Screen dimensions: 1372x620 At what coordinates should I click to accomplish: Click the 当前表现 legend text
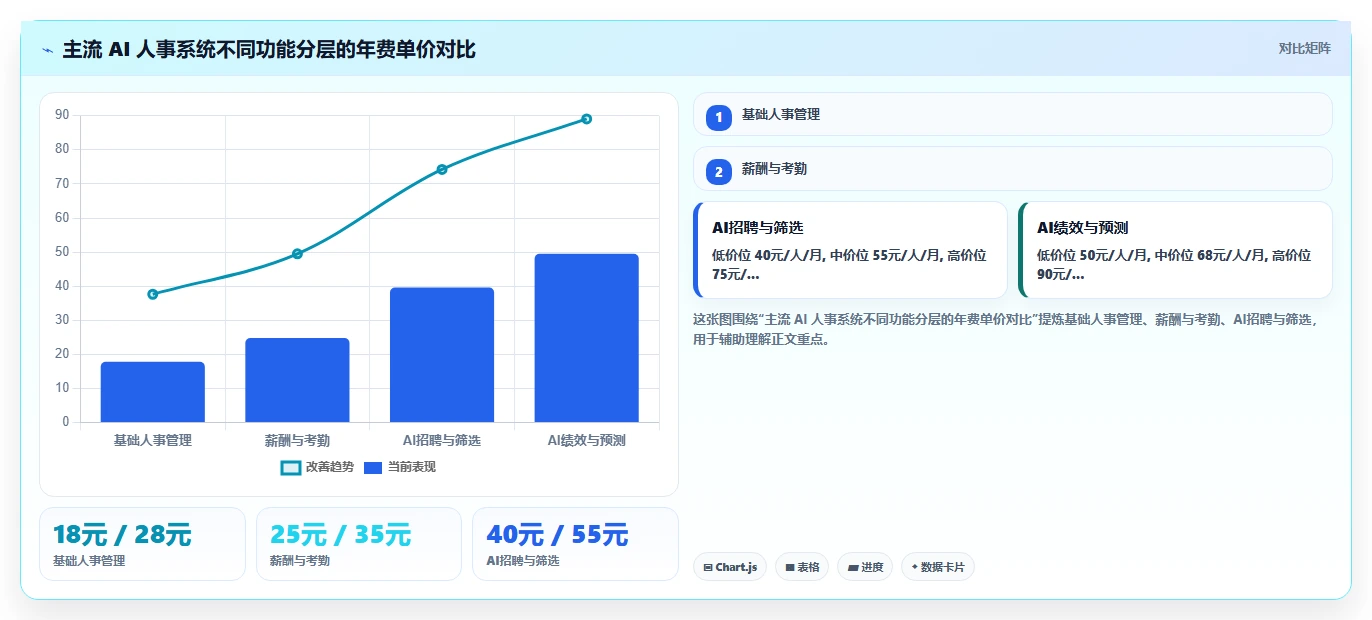point(412,467)
